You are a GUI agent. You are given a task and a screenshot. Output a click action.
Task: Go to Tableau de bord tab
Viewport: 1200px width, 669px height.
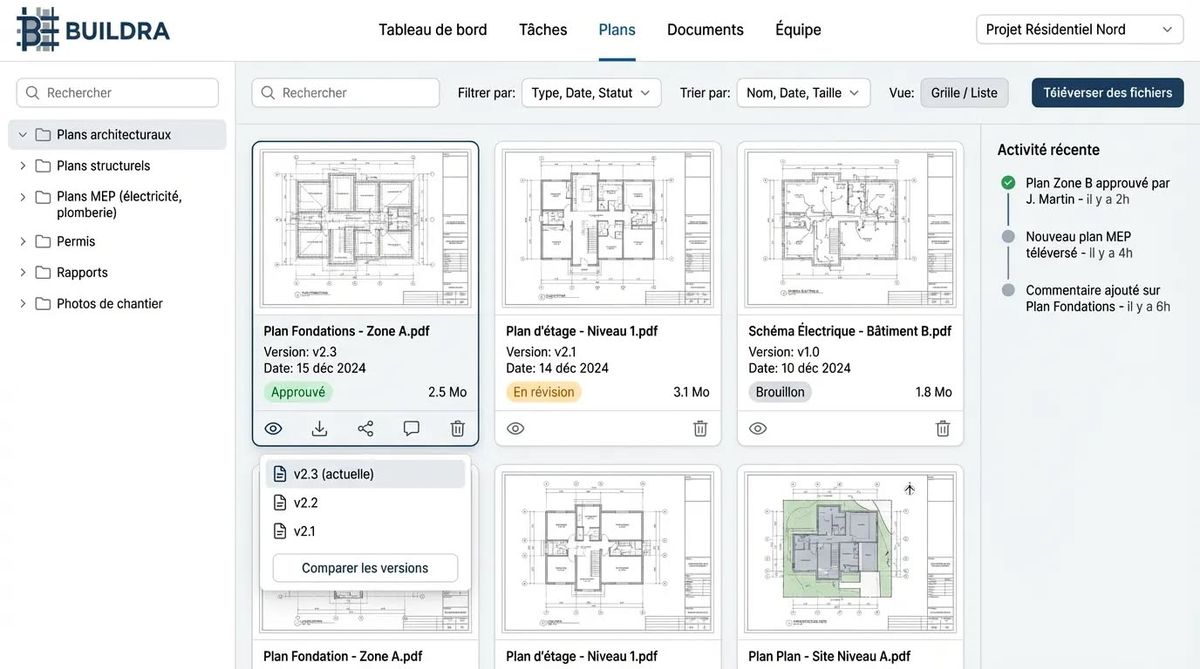[432, 30]
